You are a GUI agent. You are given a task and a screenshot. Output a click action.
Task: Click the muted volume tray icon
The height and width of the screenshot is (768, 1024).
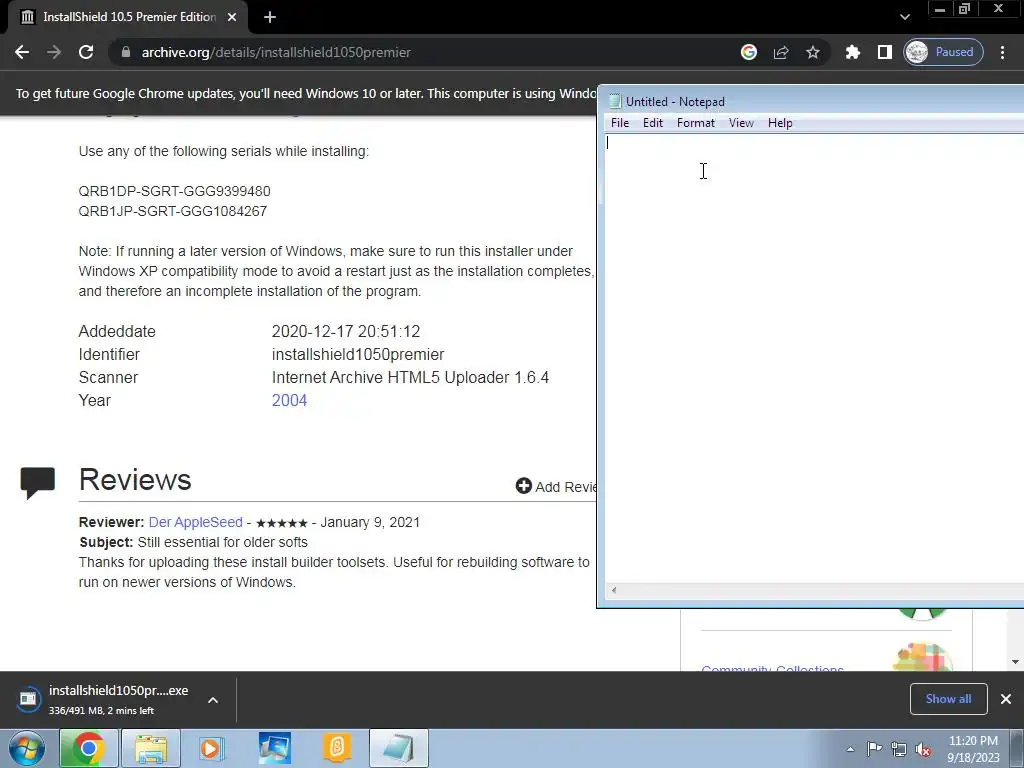pos(923,749)
